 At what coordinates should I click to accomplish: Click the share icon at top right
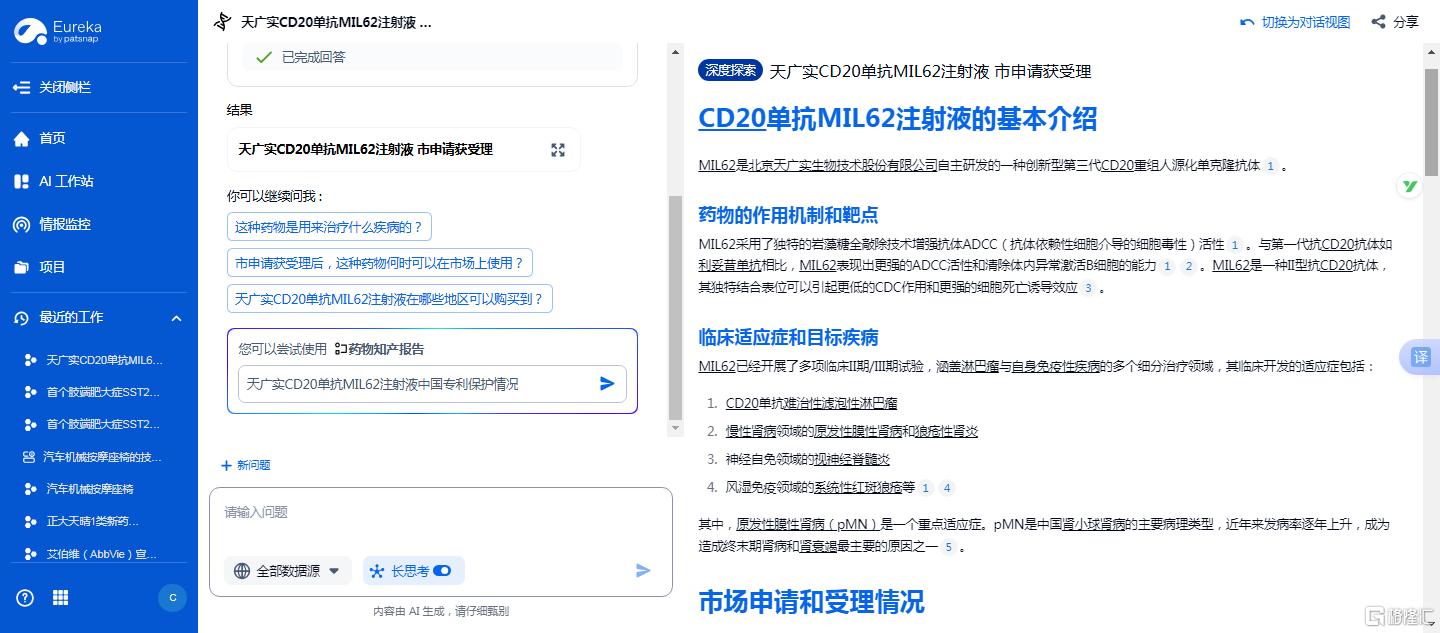1379,22
